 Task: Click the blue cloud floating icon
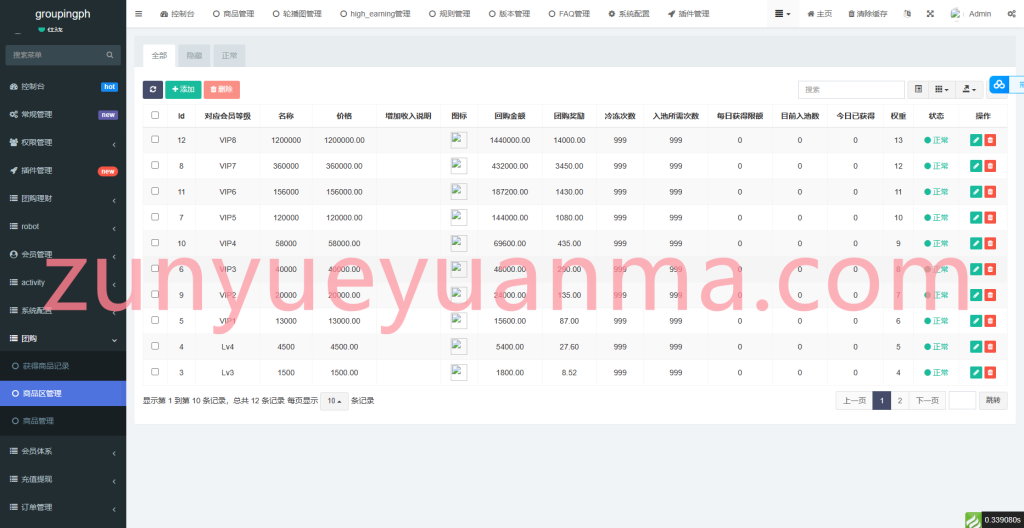tap(999, 84)
